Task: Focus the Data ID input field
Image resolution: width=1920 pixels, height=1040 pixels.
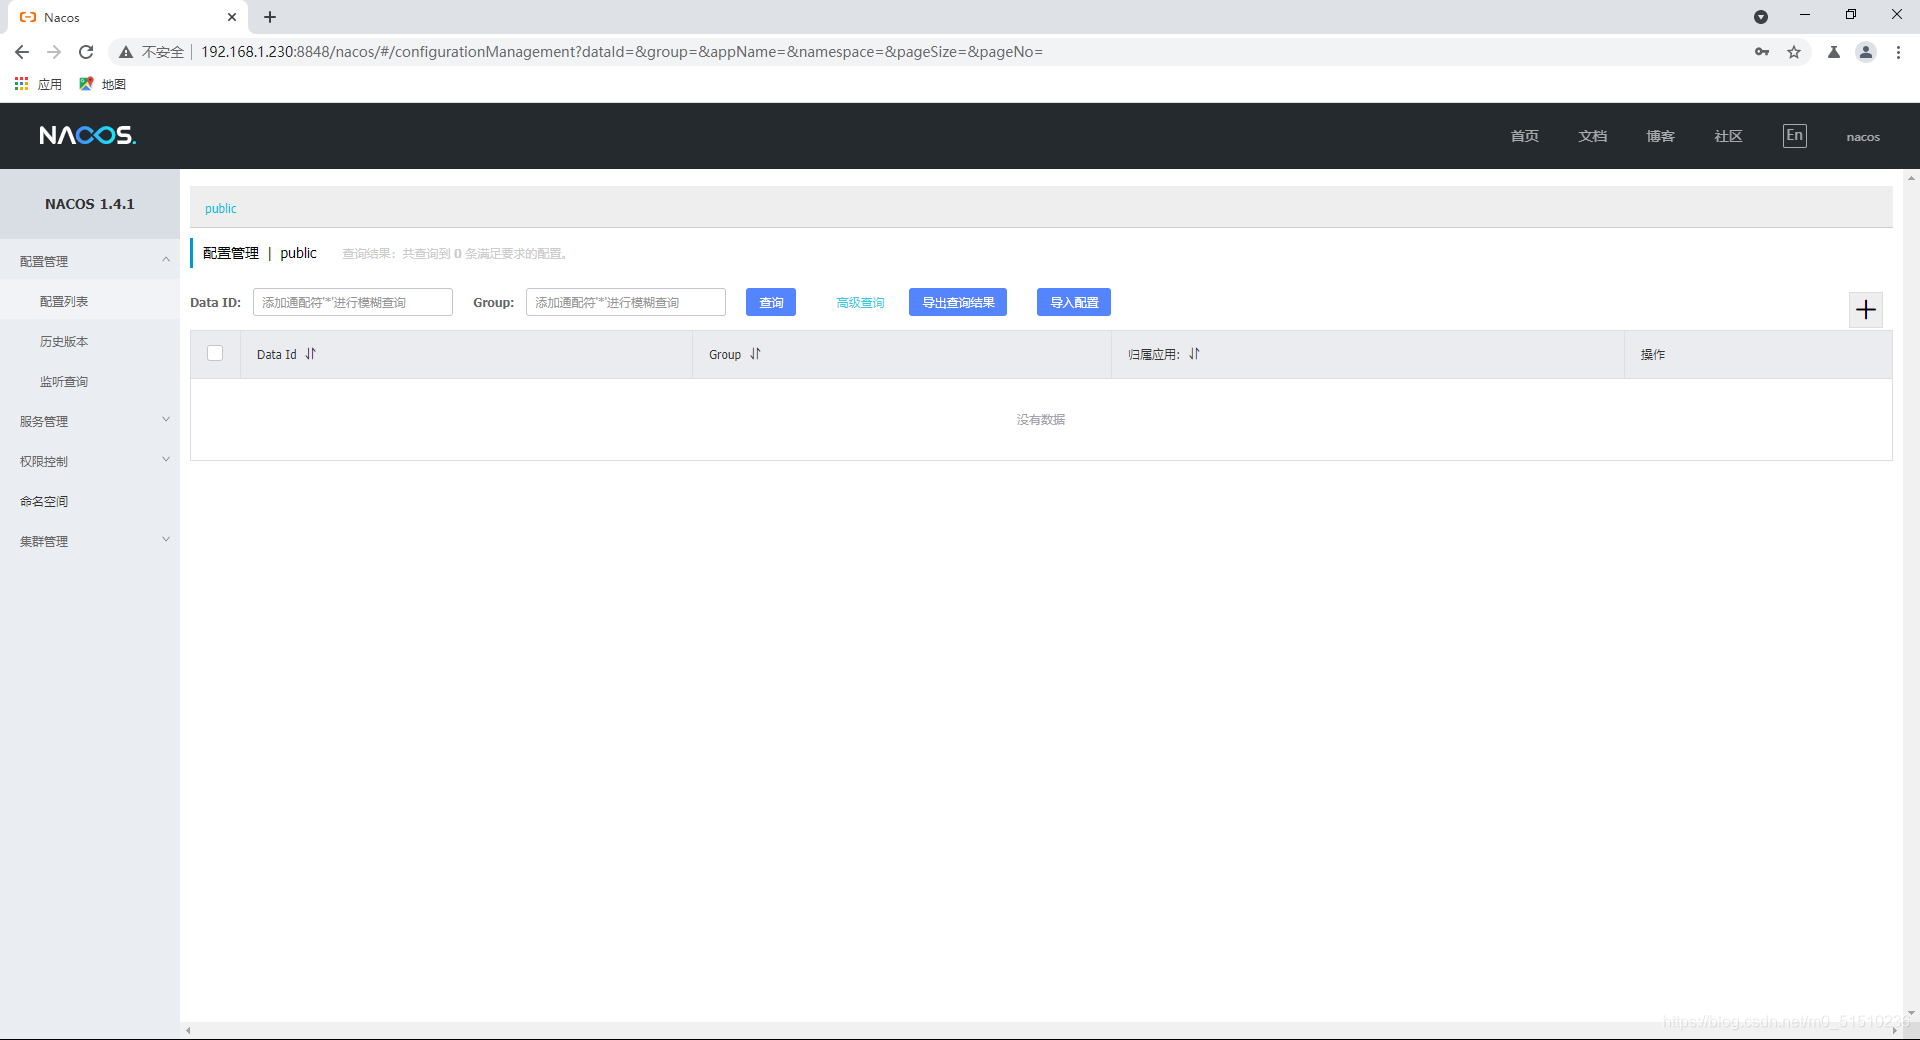Action: 353,302
